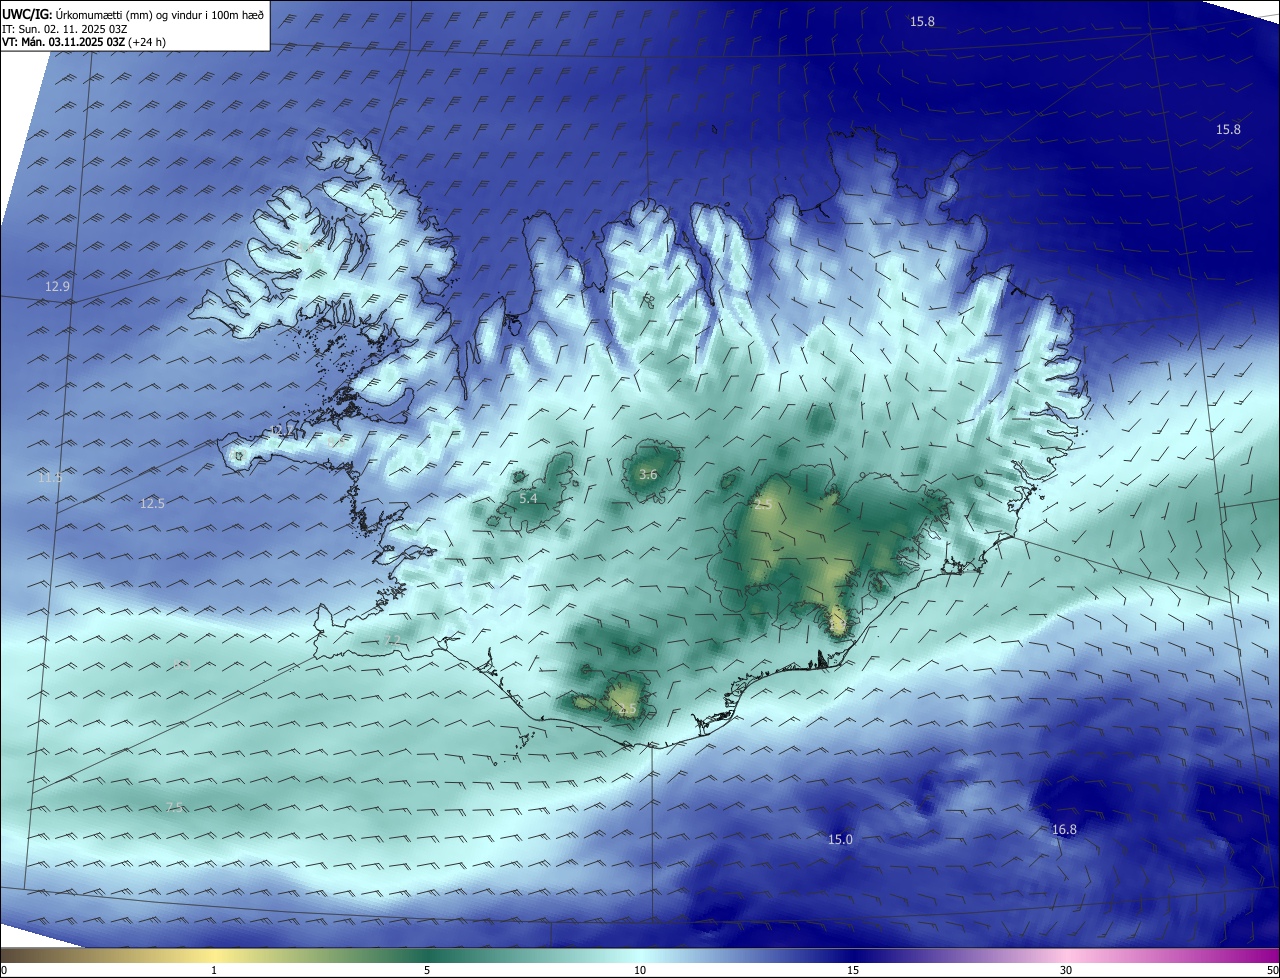Click the title line starting with UWC/IG
This screenshot has height=978, width=1280.
click(x=133, y=14)
